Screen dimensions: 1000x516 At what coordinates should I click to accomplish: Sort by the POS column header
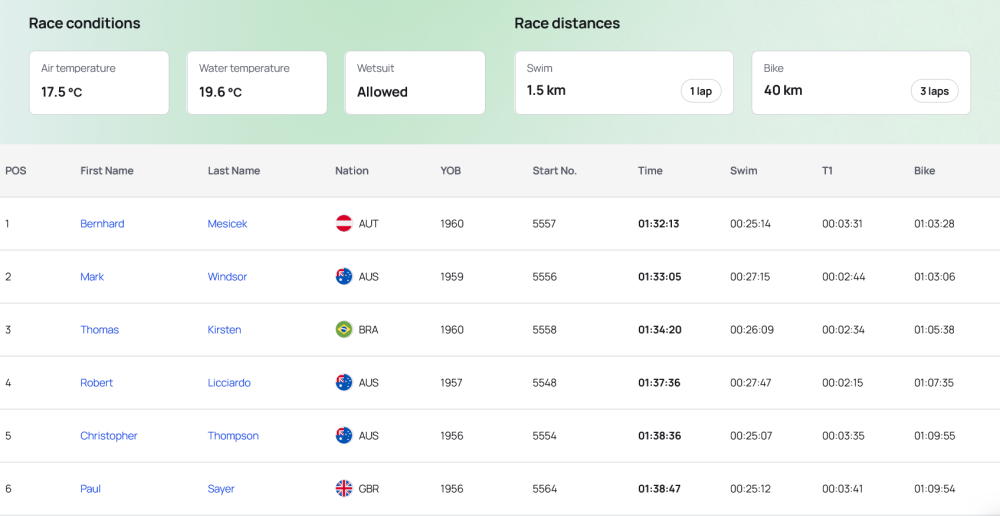[16, 171]
